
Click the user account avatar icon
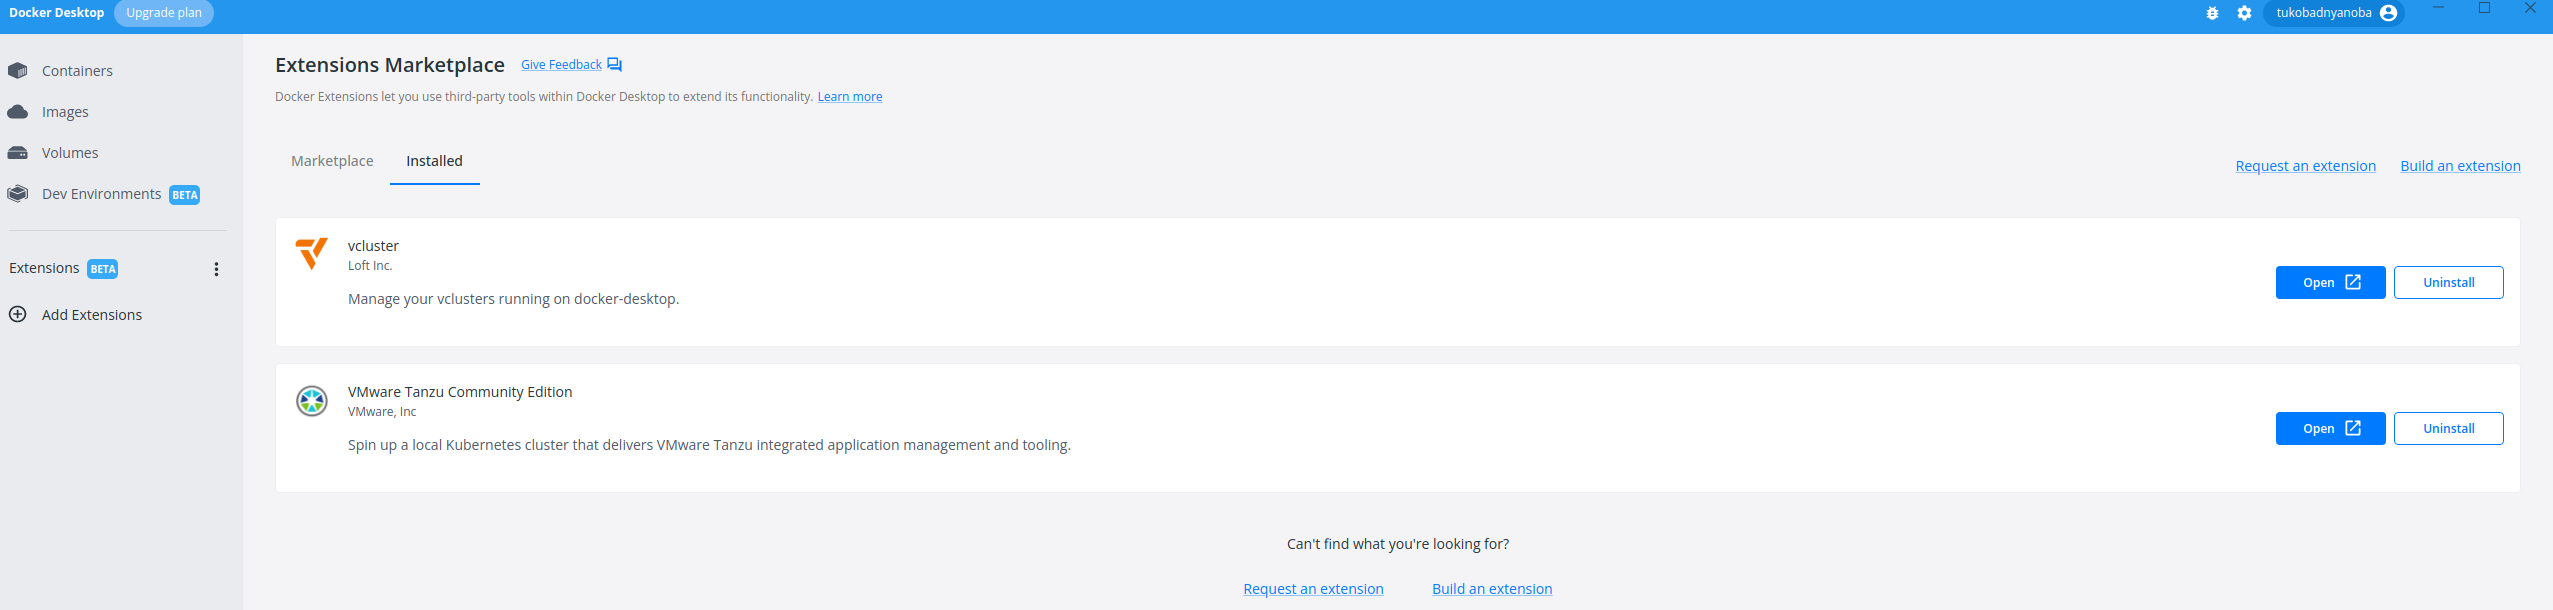[2388, 13]
